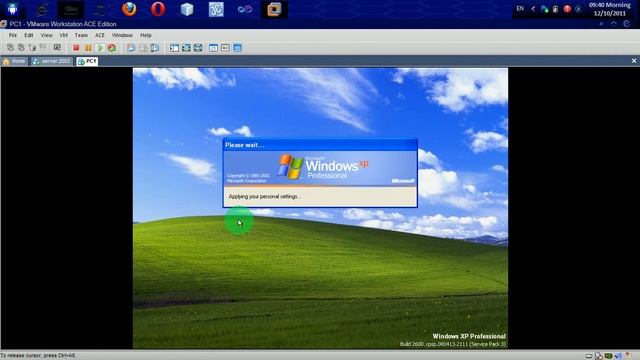
Task: Expand hidden tray icons with the arrow
Action: click(533, 9)
